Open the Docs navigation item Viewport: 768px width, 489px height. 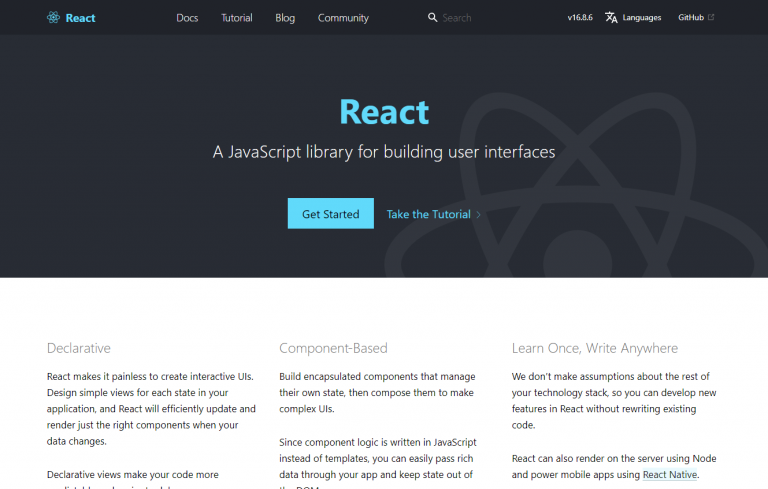[187, 18]
